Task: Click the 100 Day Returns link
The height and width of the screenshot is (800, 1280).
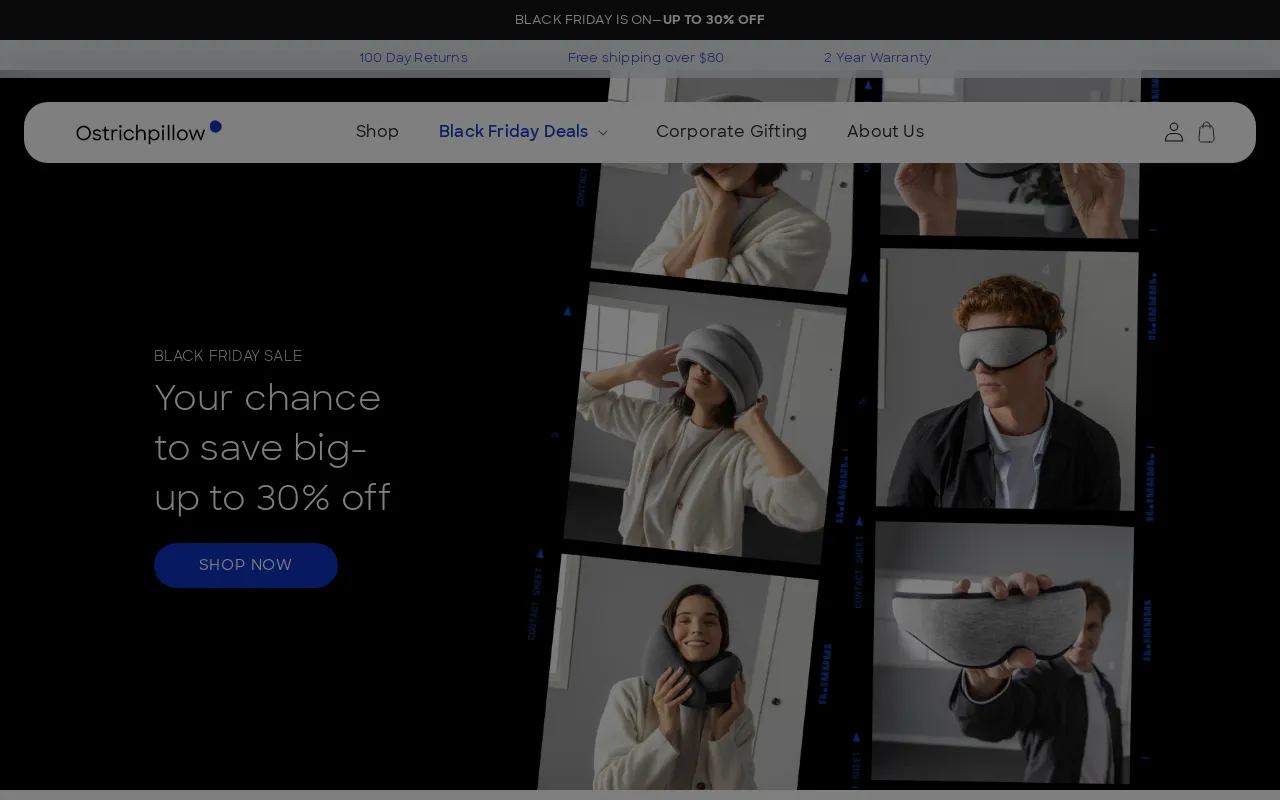Action: point(413,58)
